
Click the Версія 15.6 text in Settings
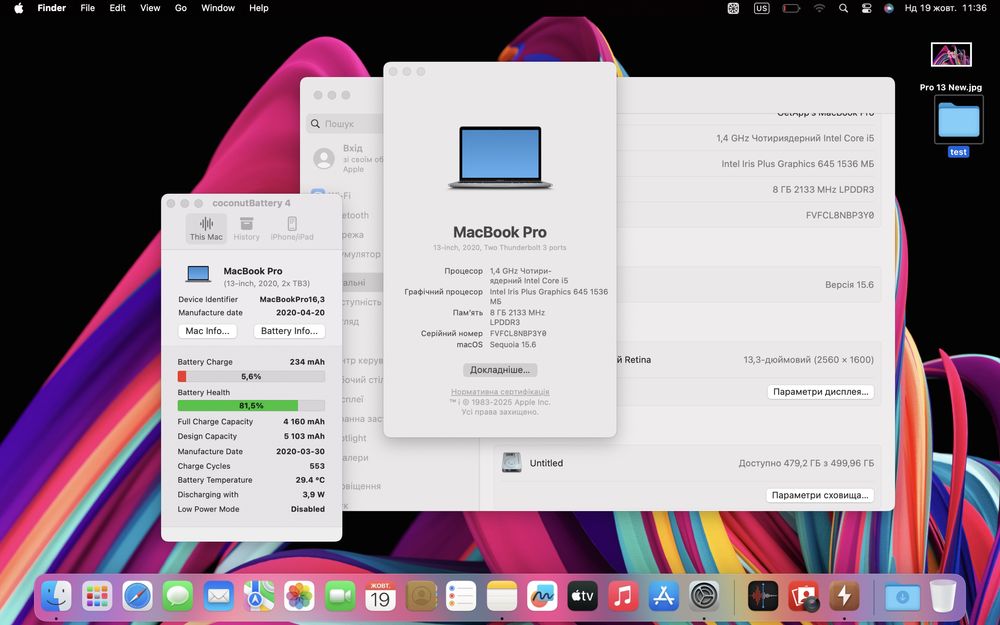point(849,284)
